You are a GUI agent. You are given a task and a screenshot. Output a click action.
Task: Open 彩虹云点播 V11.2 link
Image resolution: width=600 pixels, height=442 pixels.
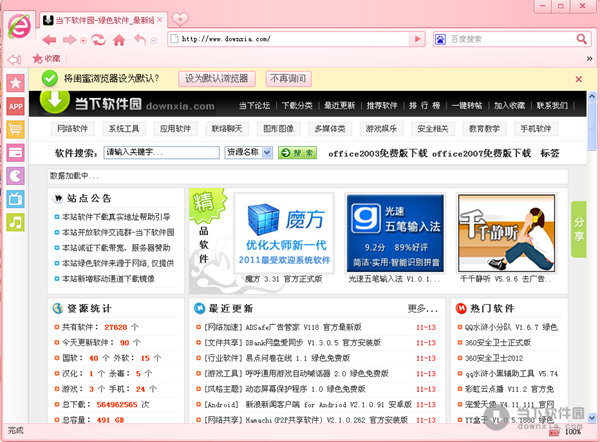[x=509, y=389]
